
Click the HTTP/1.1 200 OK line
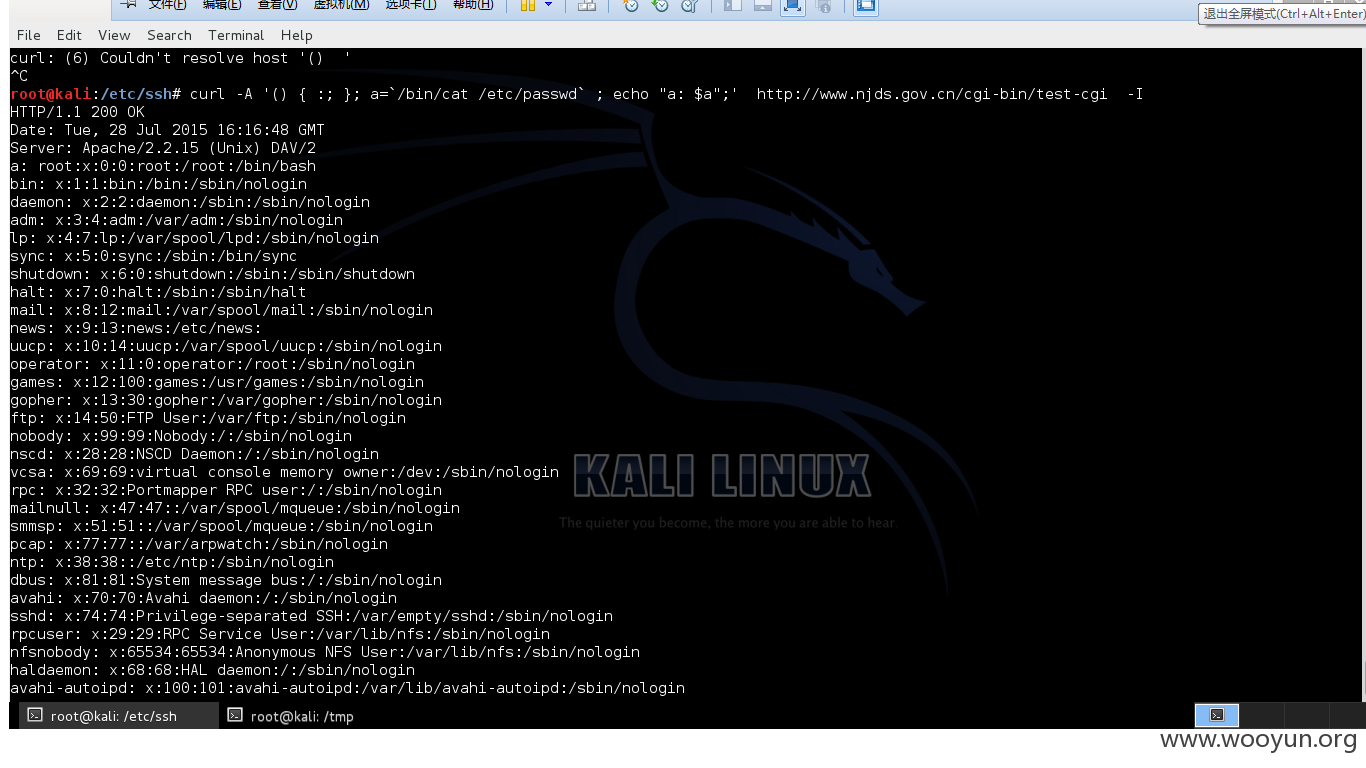click(x=77, y=112)
